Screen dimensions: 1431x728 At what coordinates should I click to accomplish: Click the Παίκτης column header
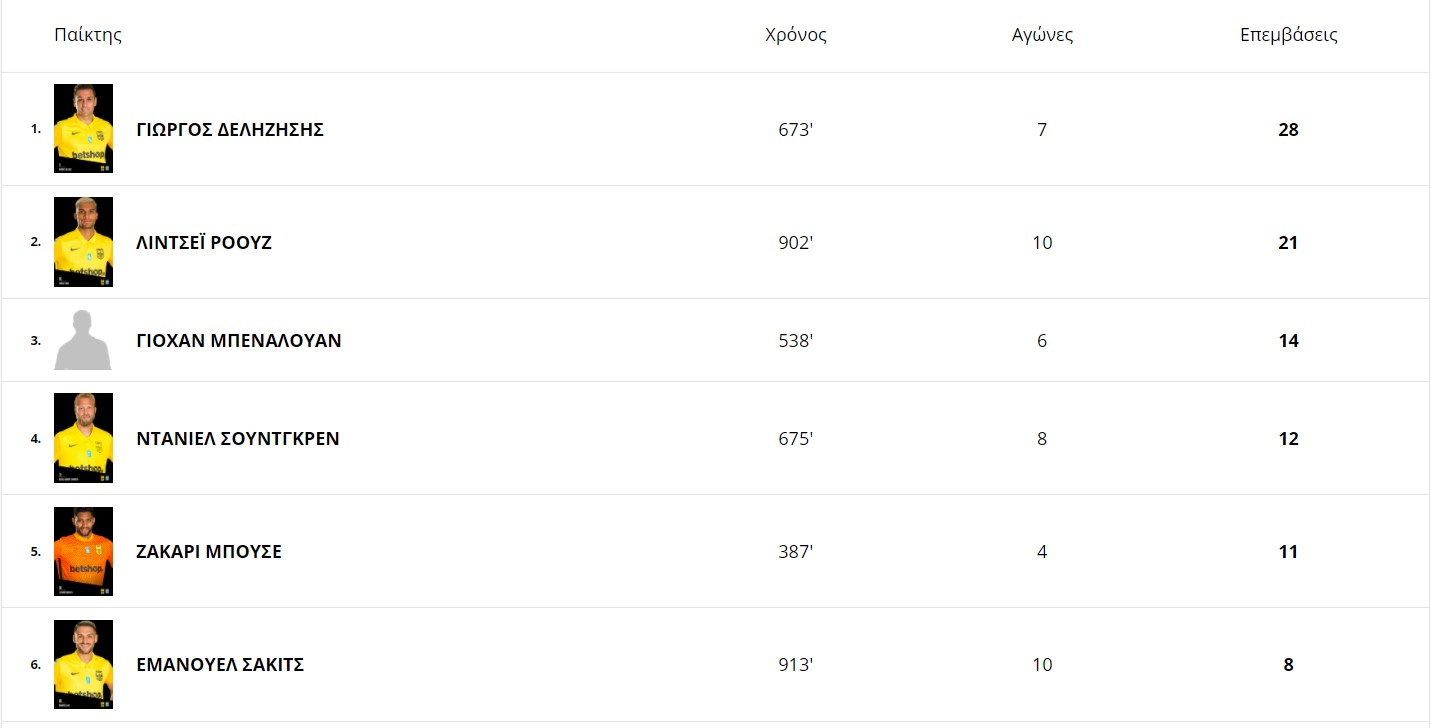coord(88,35)
